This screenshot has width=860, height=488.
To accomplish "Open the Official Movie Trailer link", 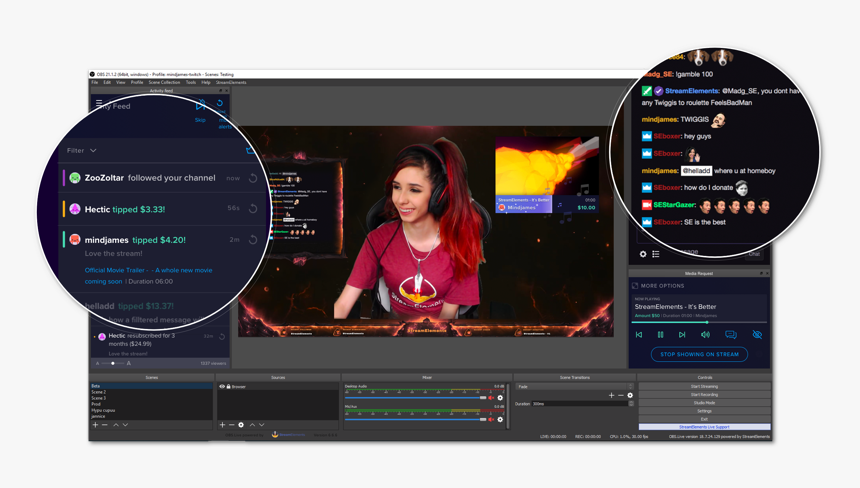I will point(149,276).
